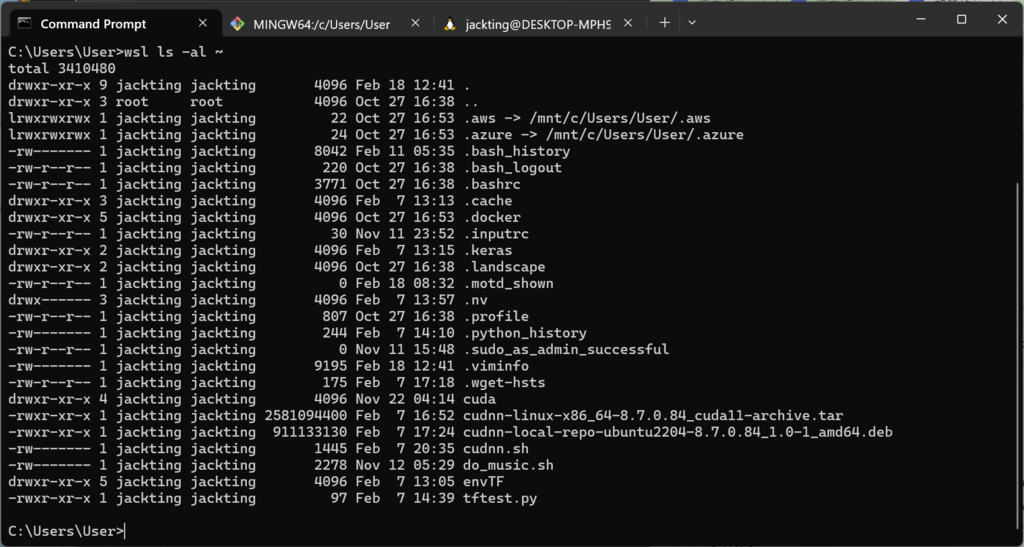Click the '.python_history' file name
This screenshot has width=1024, height=547.
click(525, 333)
